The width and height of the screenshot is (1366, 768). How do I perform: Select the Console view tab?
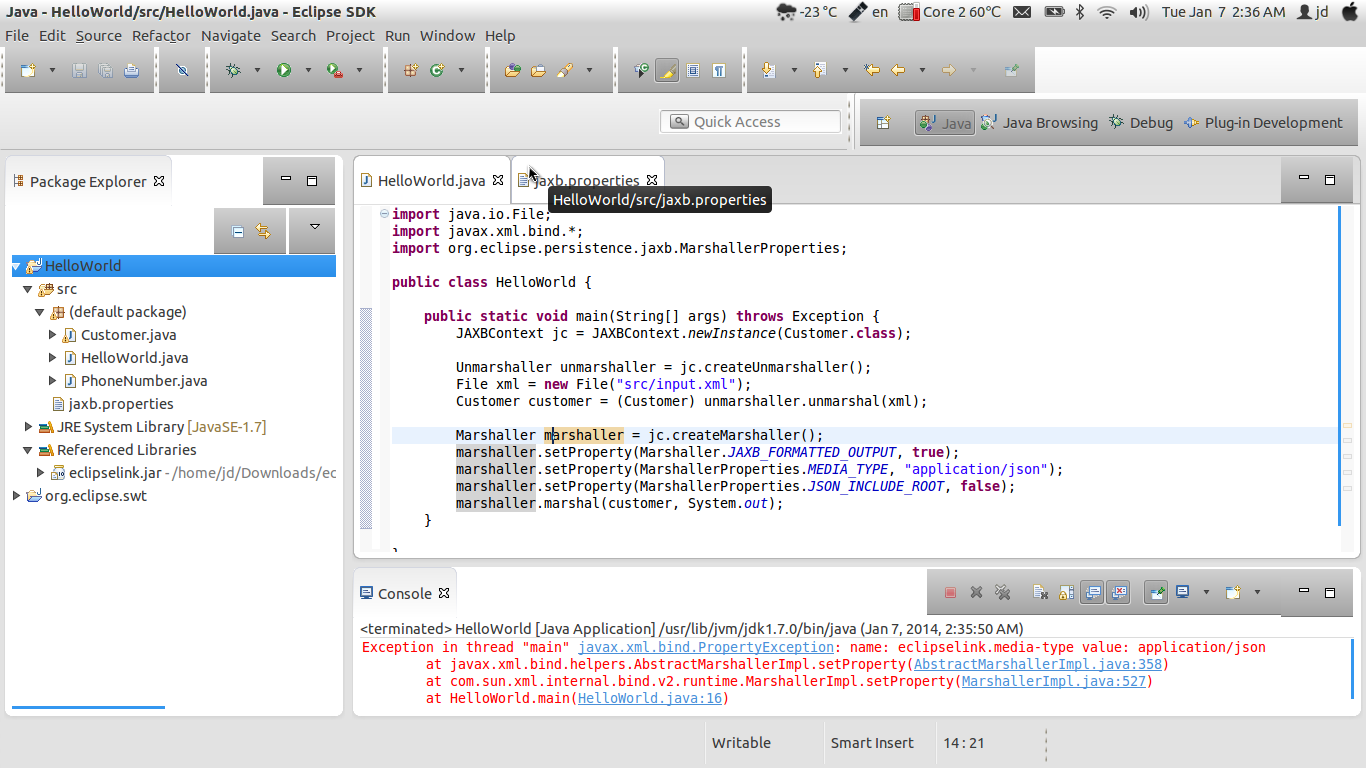pos(405,593)
